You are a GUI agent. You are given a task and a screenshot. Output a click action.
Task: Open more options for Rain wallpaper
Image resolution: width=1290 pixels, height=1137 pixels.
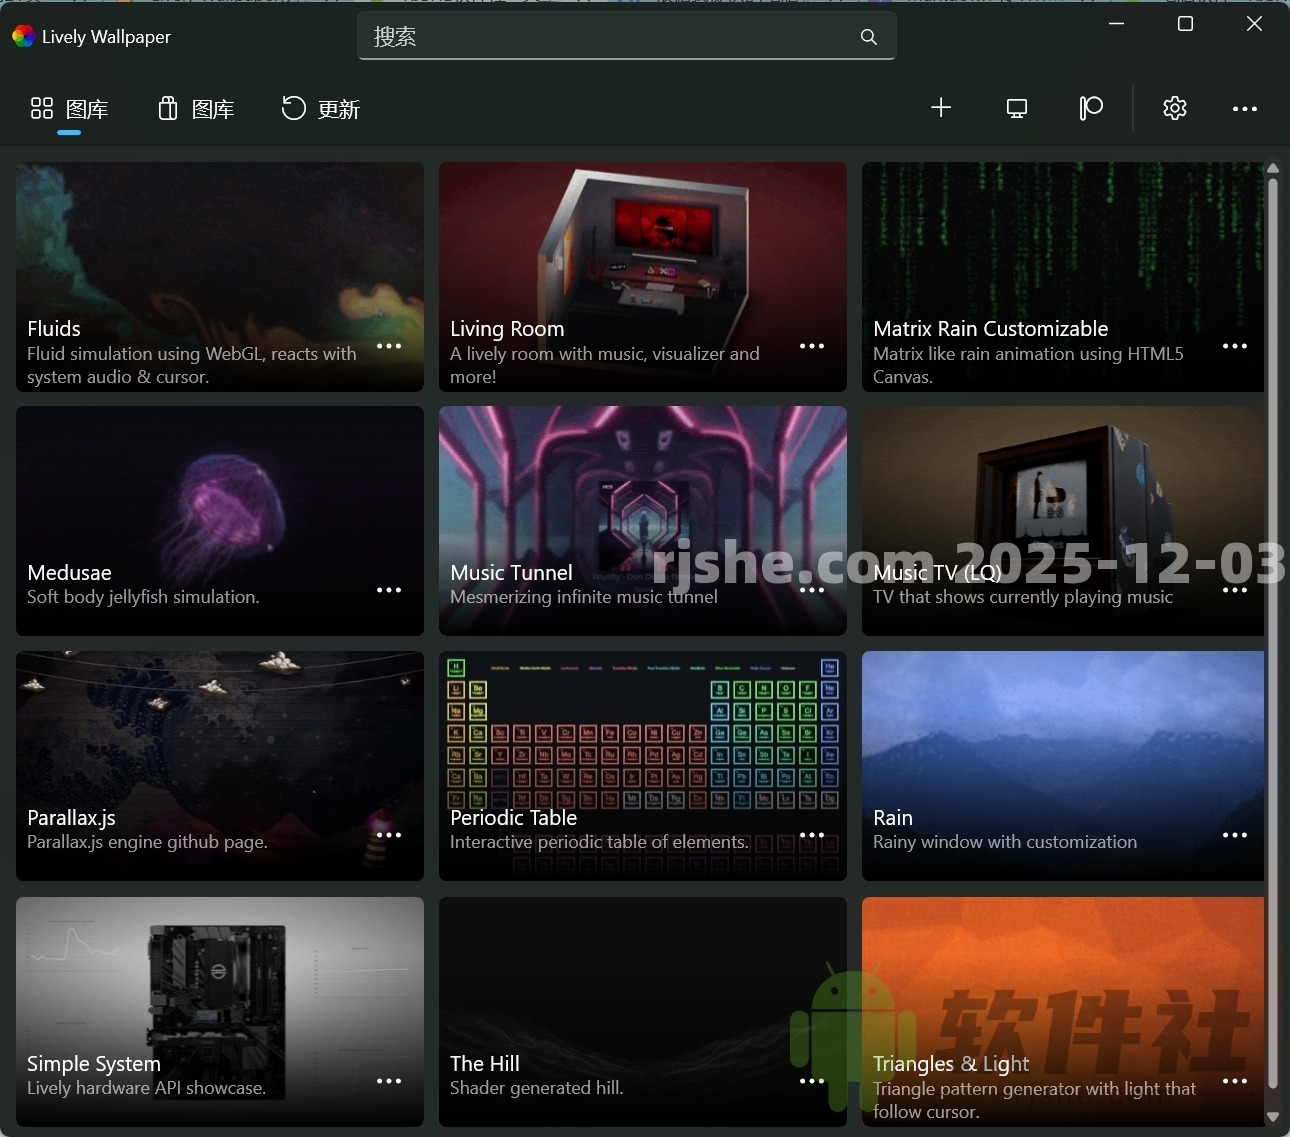[1235, 835]
